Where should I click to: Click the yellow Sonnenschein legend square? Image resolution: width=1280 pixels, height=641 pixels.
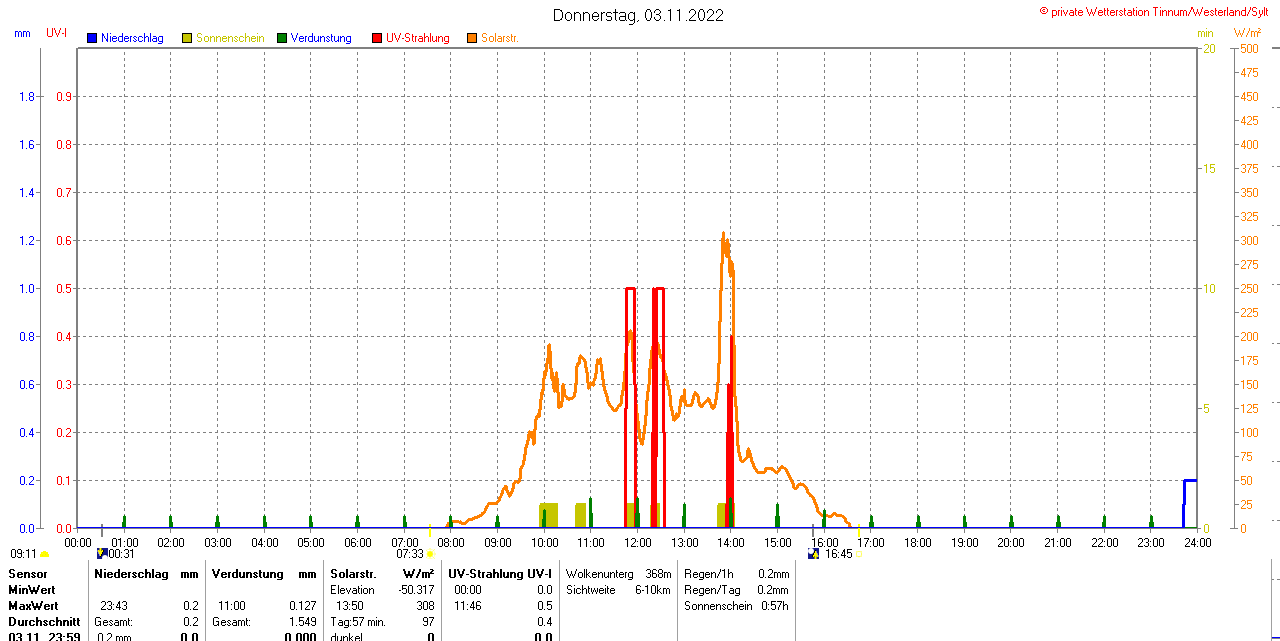click(187, 38)
